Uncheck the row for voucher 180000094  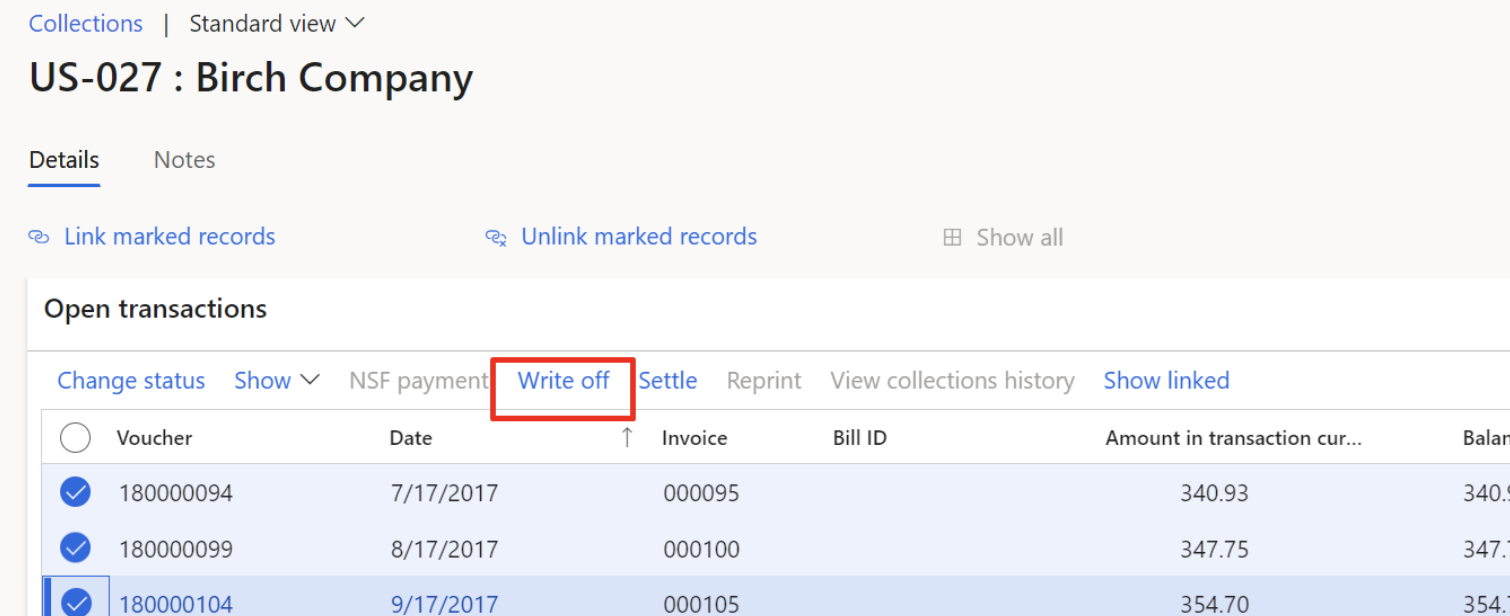click(75, 492)
